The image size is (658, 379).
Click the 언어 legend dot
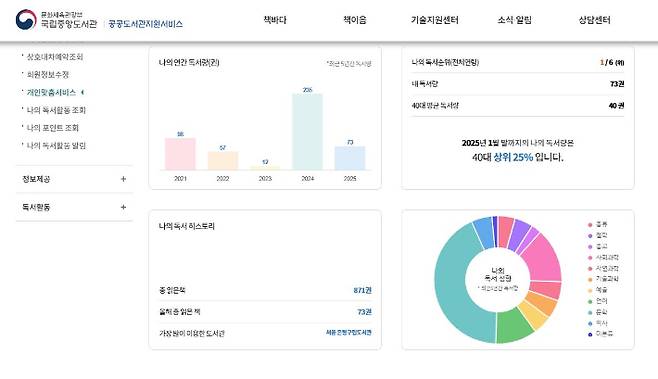pos(590,301)
